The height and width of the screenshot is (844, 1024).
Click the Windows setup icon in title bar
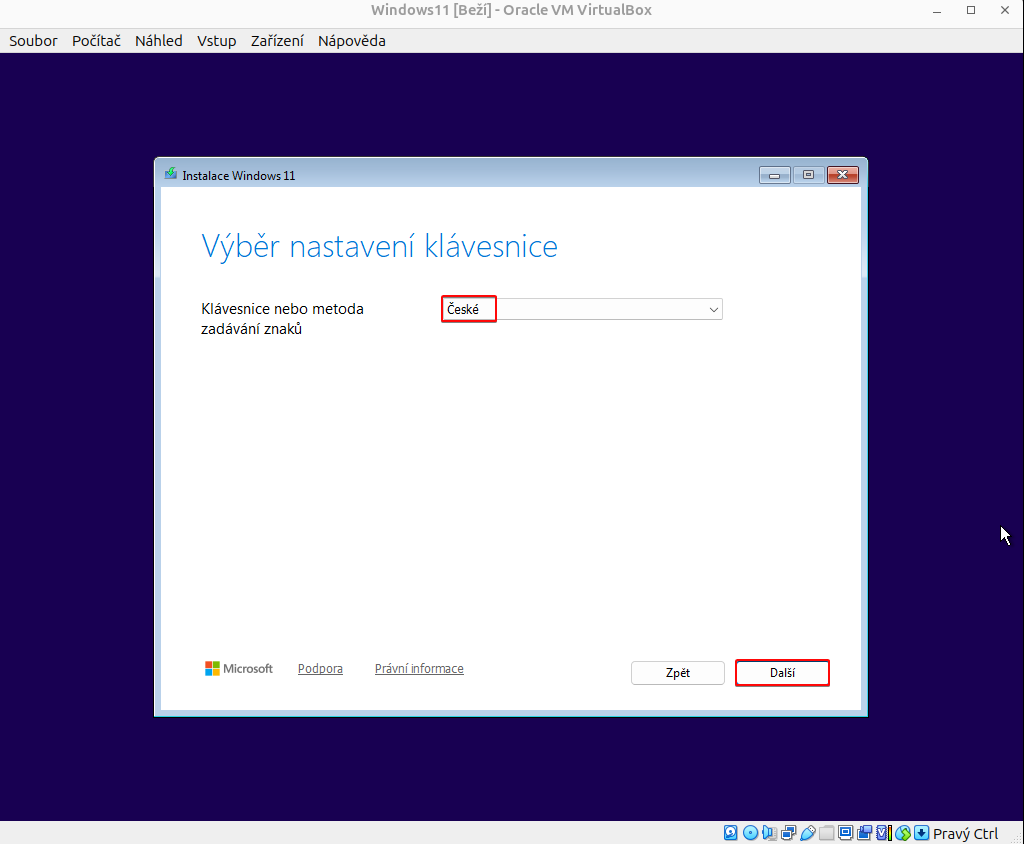171,175
